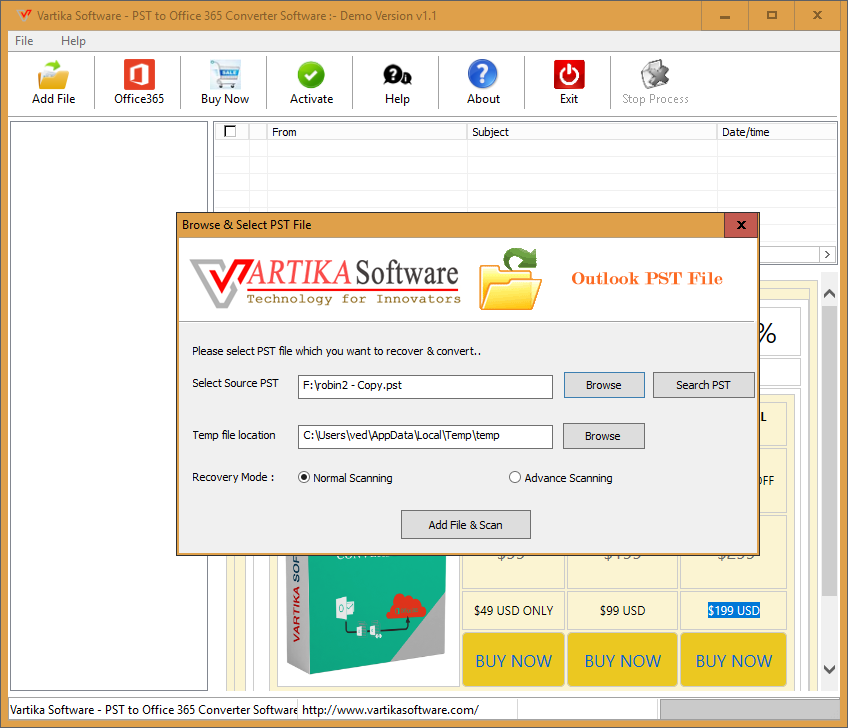The width and height of the screenshot is (848, 728).
Task: Close the Browse & Select PST File dialog
Action: tap(741, 225)
